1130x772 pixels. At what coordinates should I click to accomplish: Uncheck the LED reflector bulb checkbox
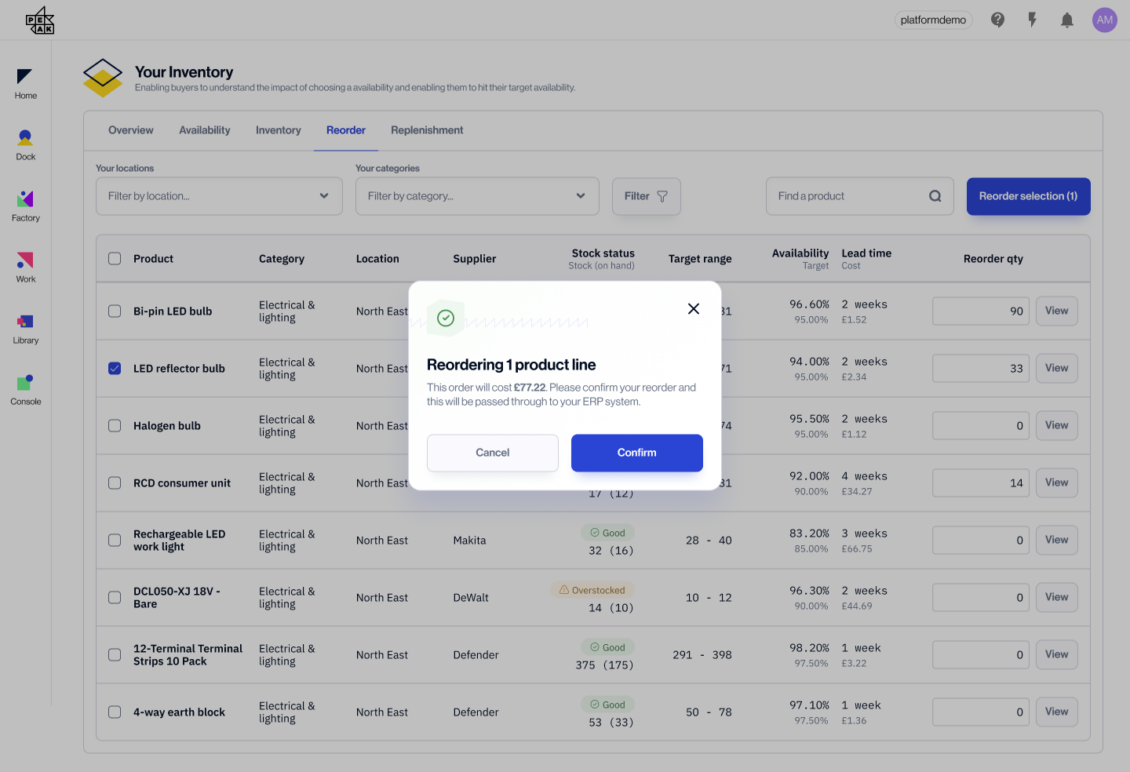pyautogui.click(x=114, y=368)
